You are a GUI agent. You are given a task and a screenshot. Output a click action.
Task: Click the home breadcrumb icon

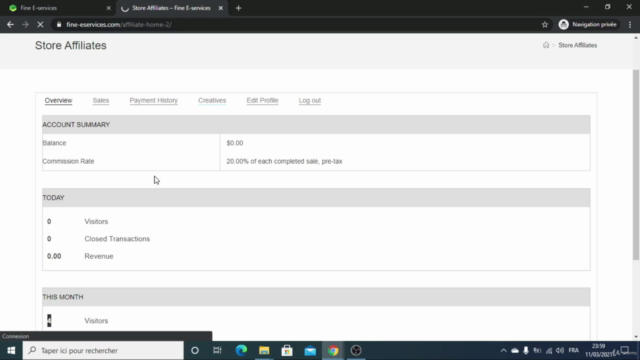546,45
